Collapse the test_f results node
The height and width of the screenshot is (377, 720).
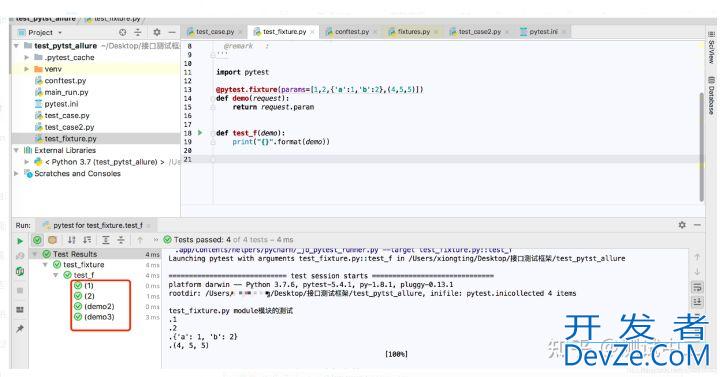tap(56, 275)
